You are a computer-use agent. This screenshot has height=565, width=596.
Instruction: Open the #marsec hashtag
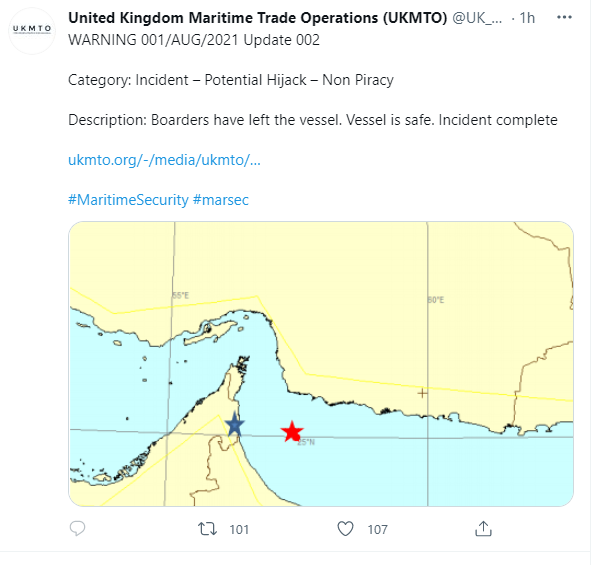pos(221,200)
